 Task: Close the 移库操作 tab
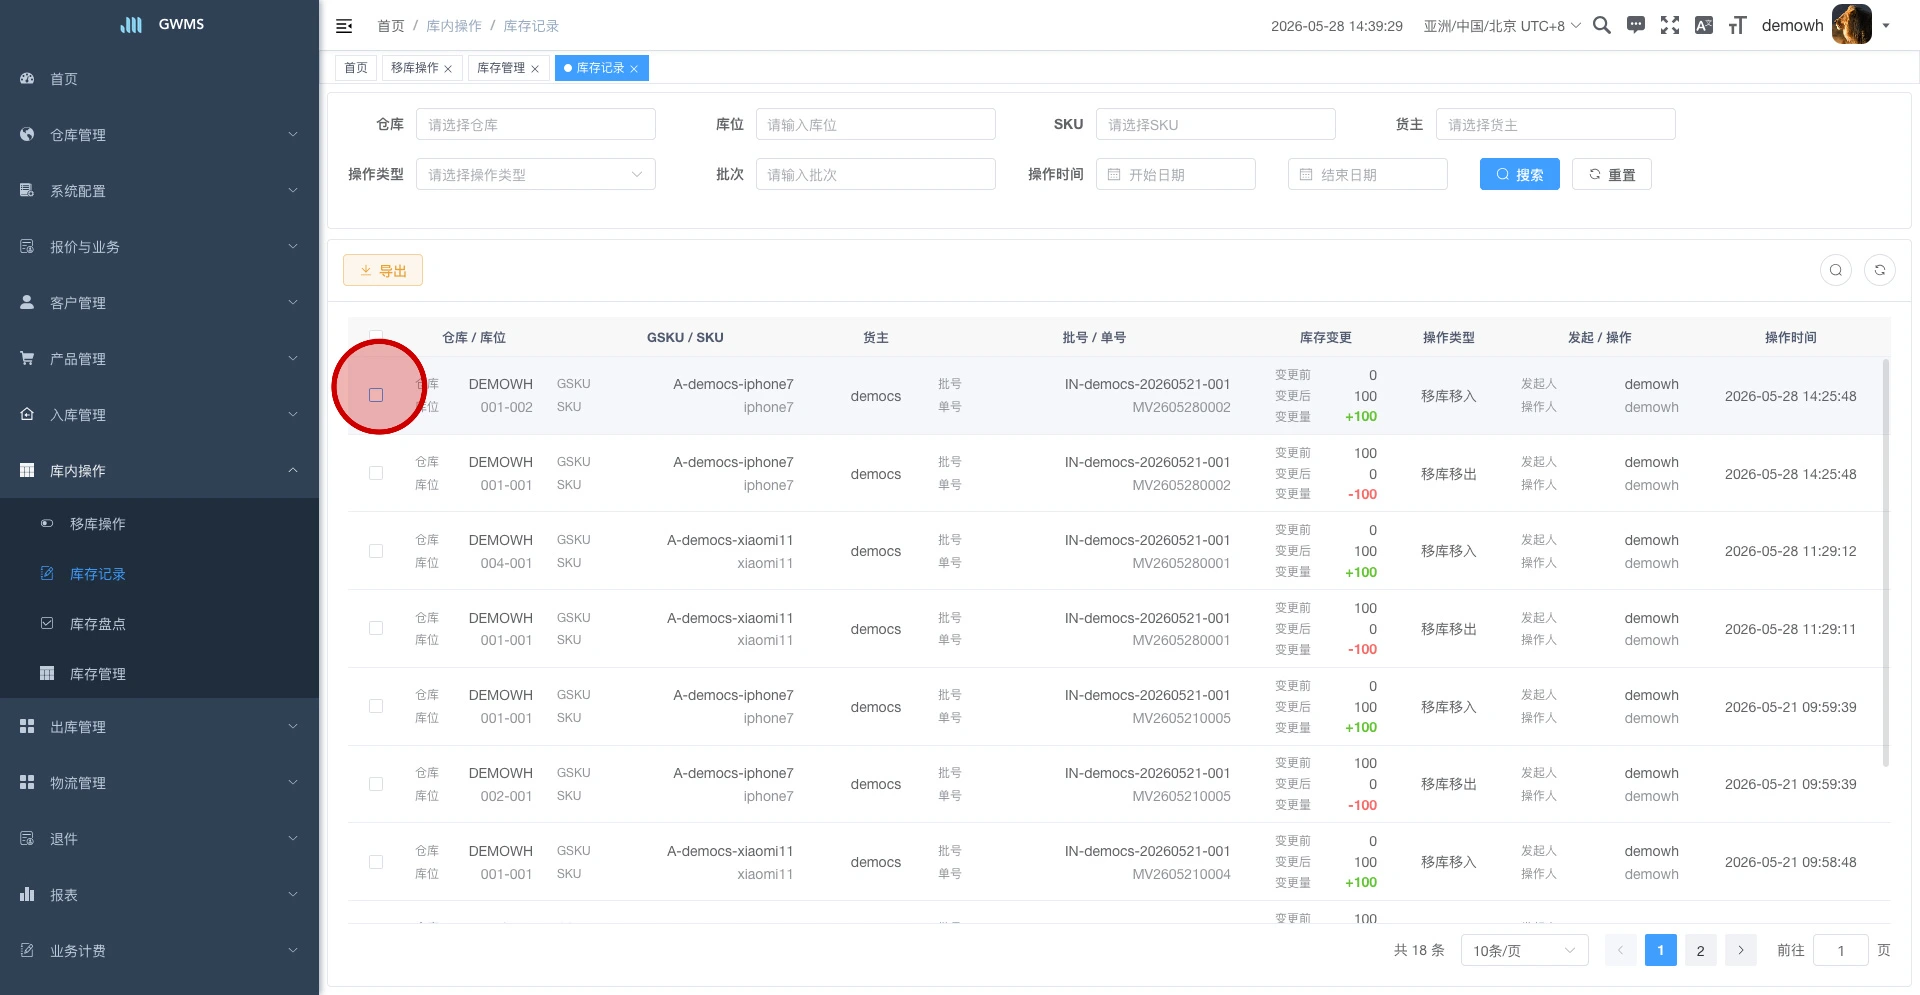(448, 69)
